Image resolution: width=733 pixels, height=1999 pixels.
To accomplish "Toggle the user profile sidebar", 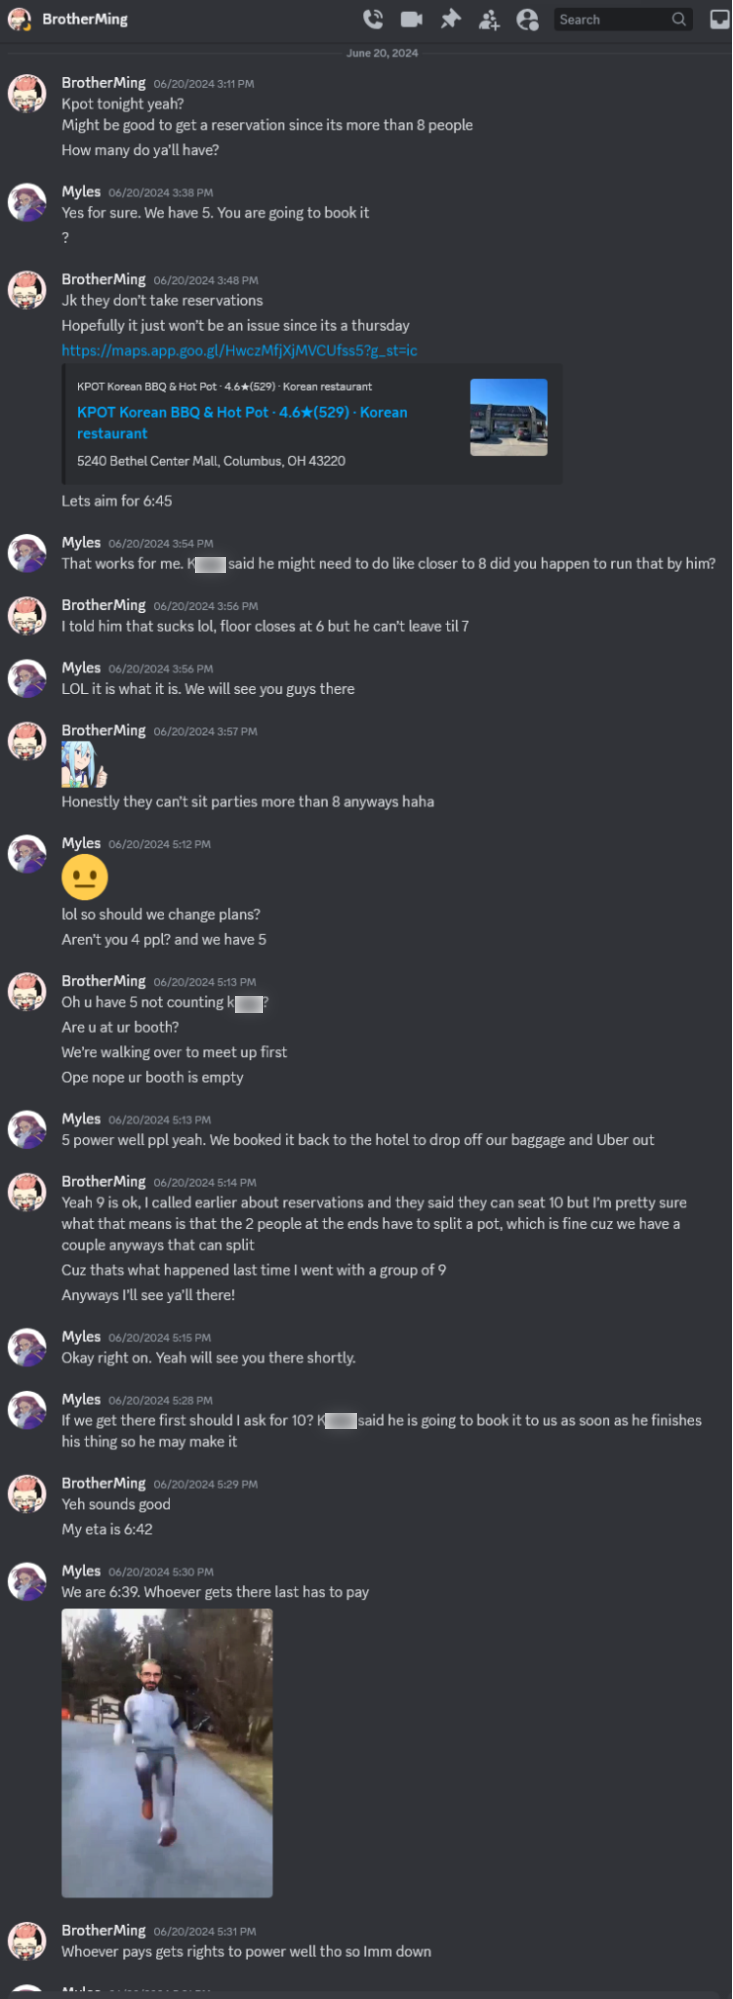I will coord(528,19).
